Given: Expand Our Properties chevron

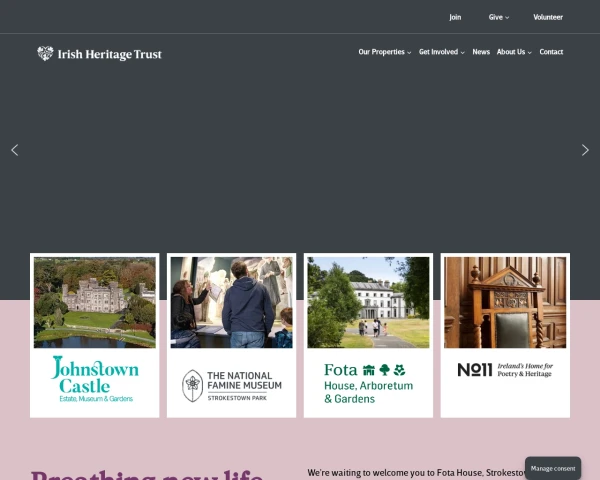Looking at the screenshot, I should (409, 53).
